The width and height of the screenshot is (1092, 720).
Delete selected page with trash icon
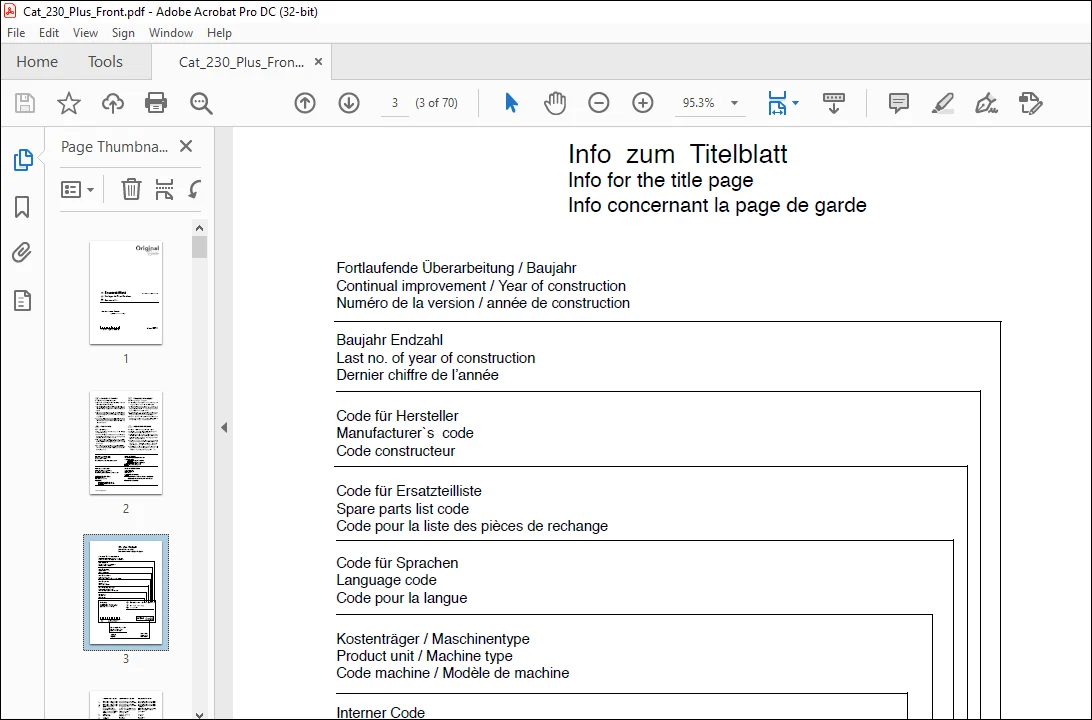[x=131, y=189]
